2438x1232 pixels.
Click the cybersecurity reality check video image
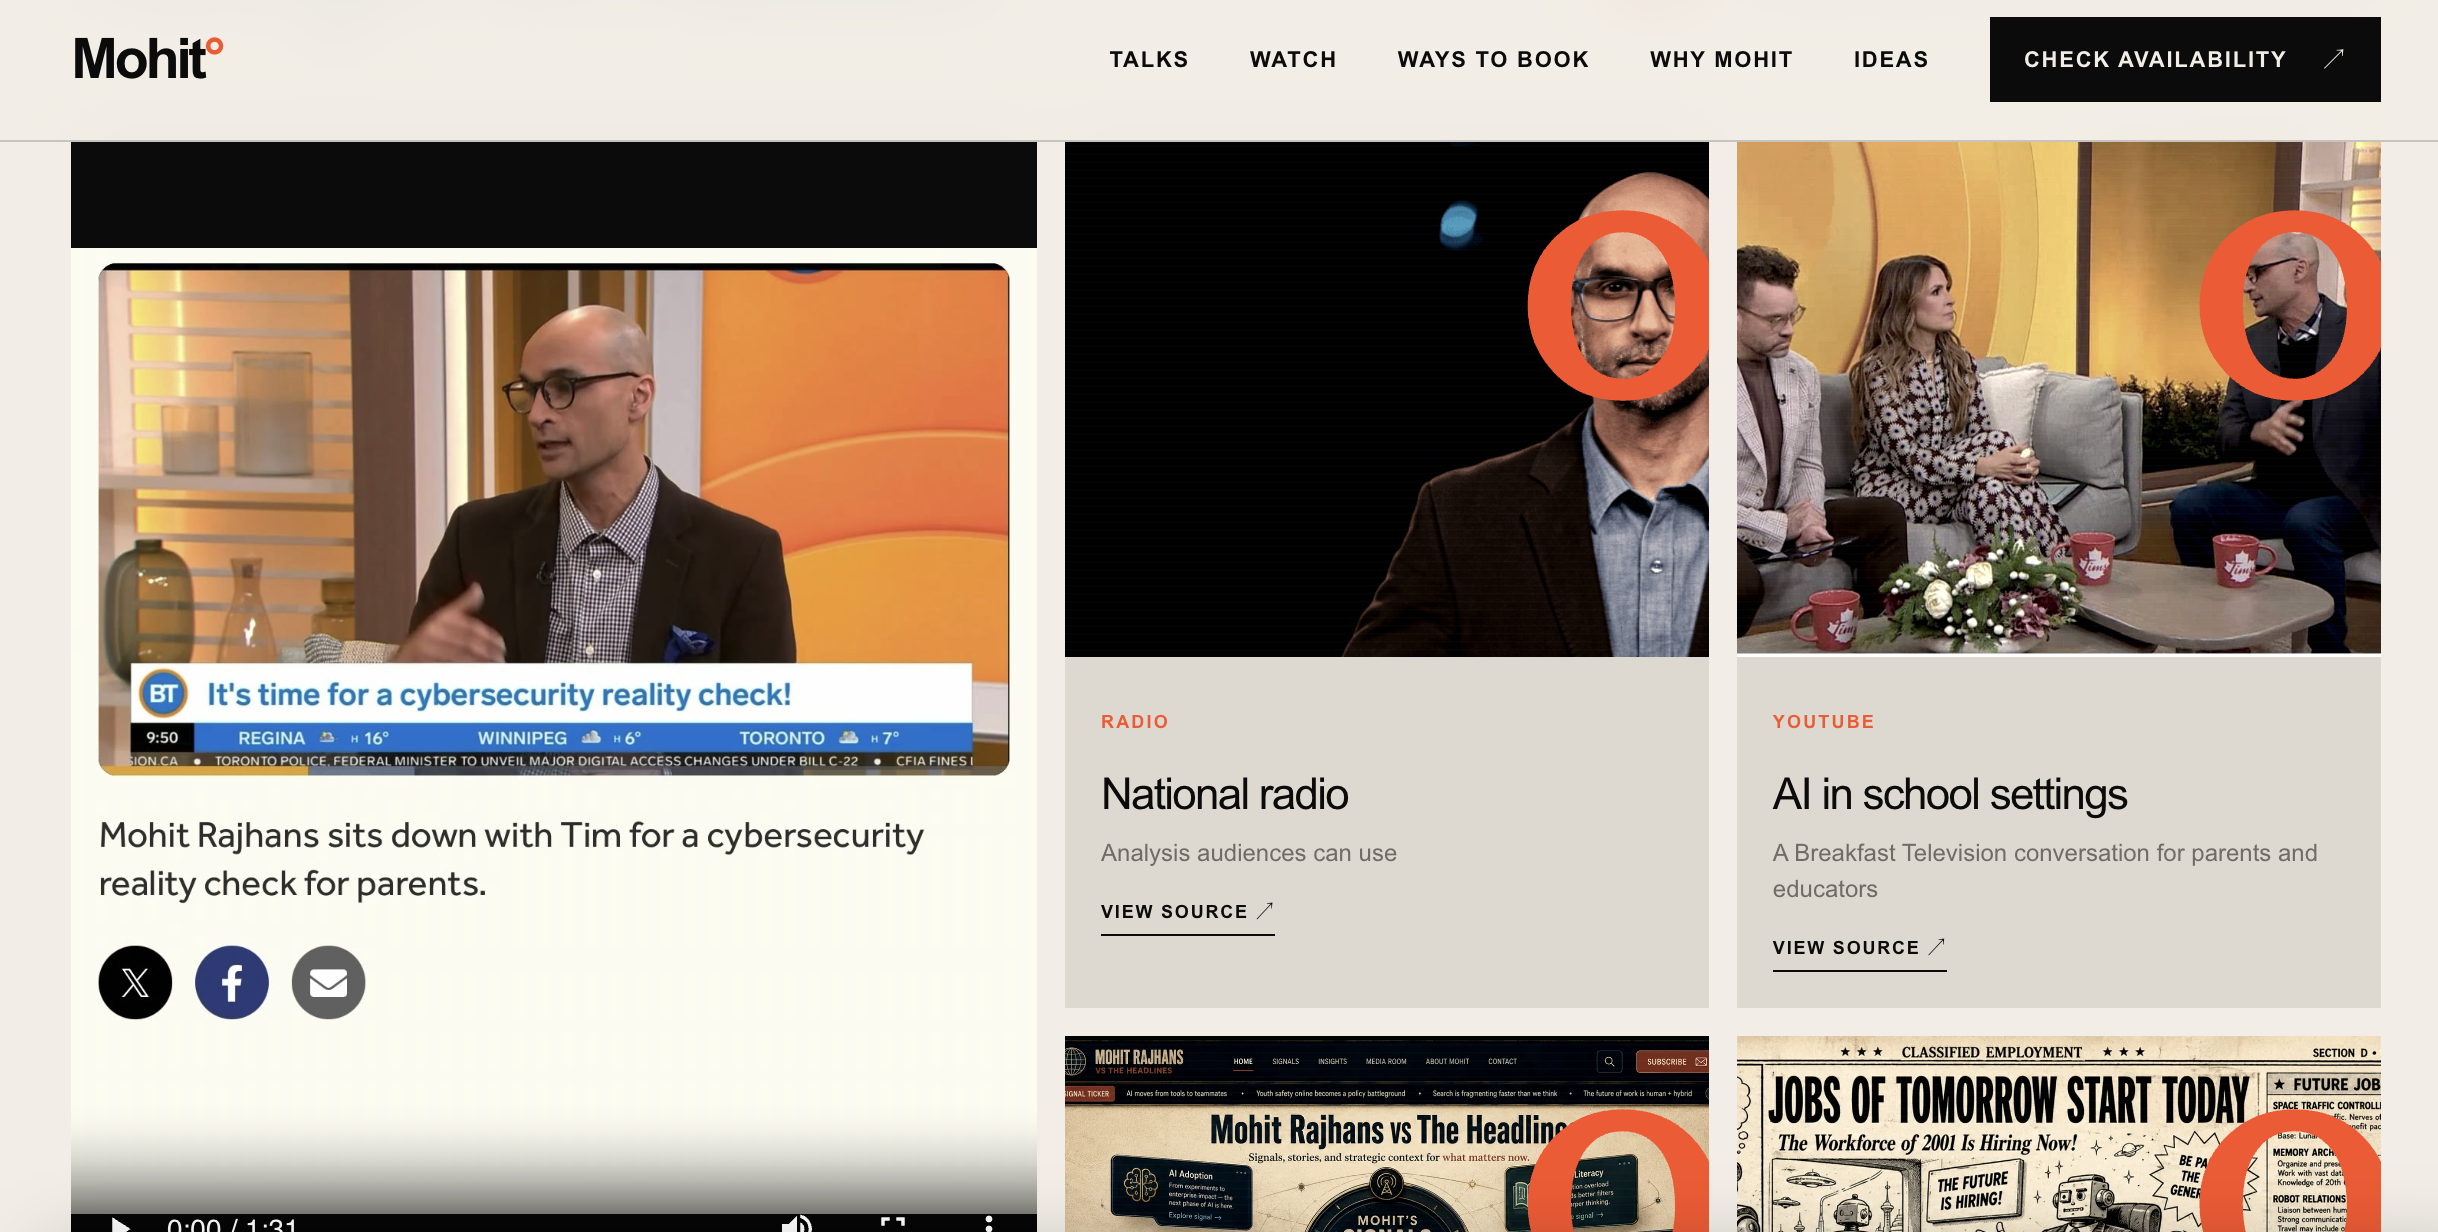554,519
